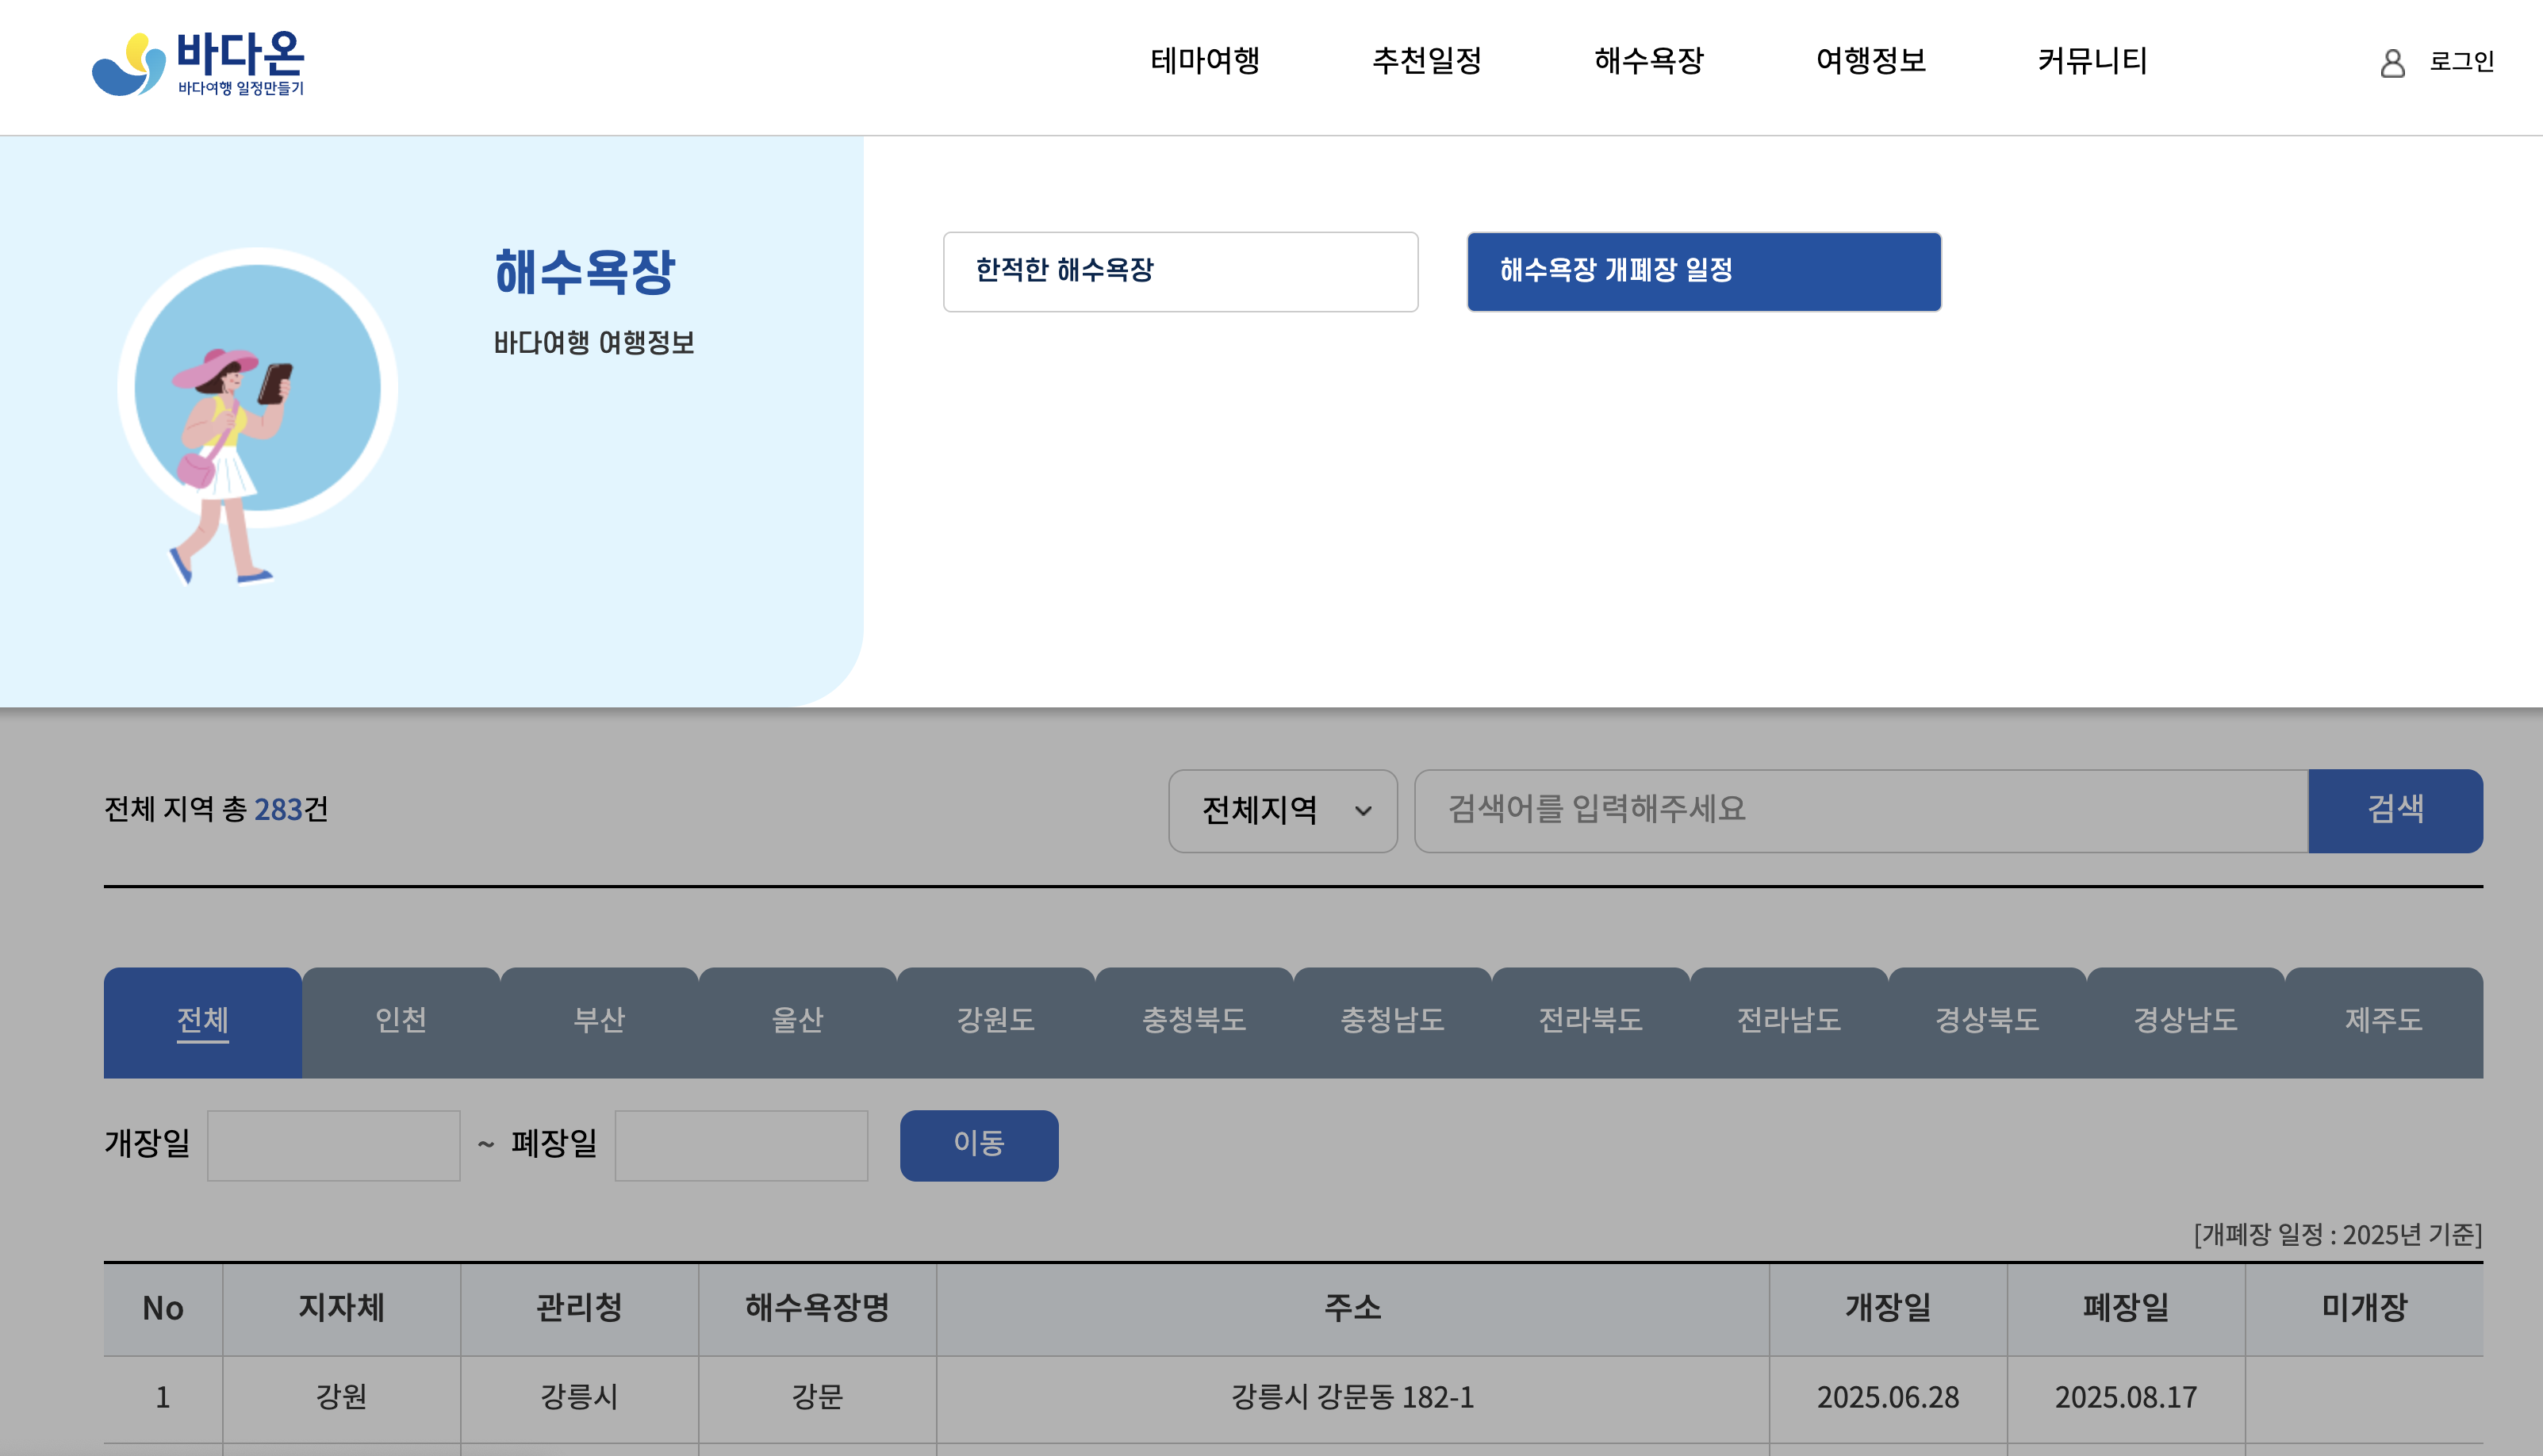Open the 테마여행 menu

pos(1204,61)
